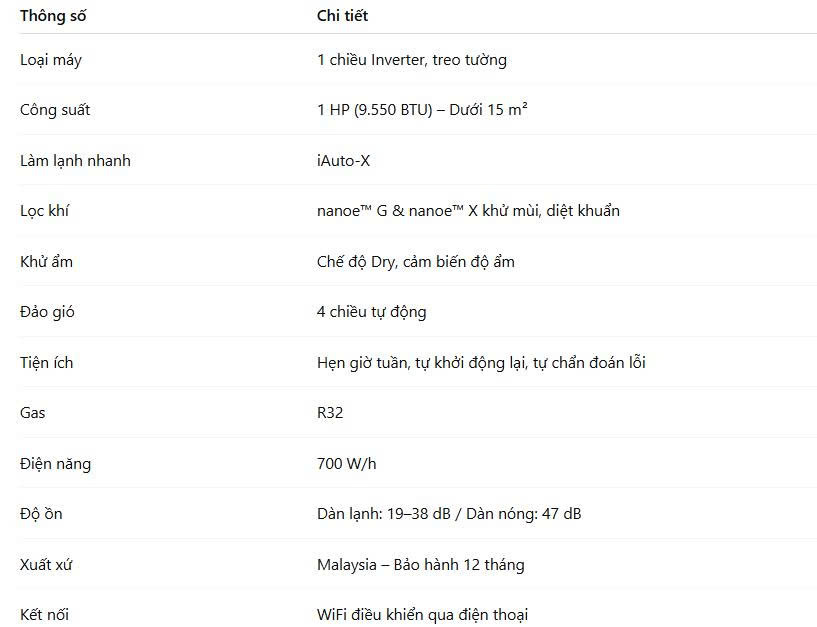
Task: Click the "Thông số" column header
Action: (x=51, y=16)
